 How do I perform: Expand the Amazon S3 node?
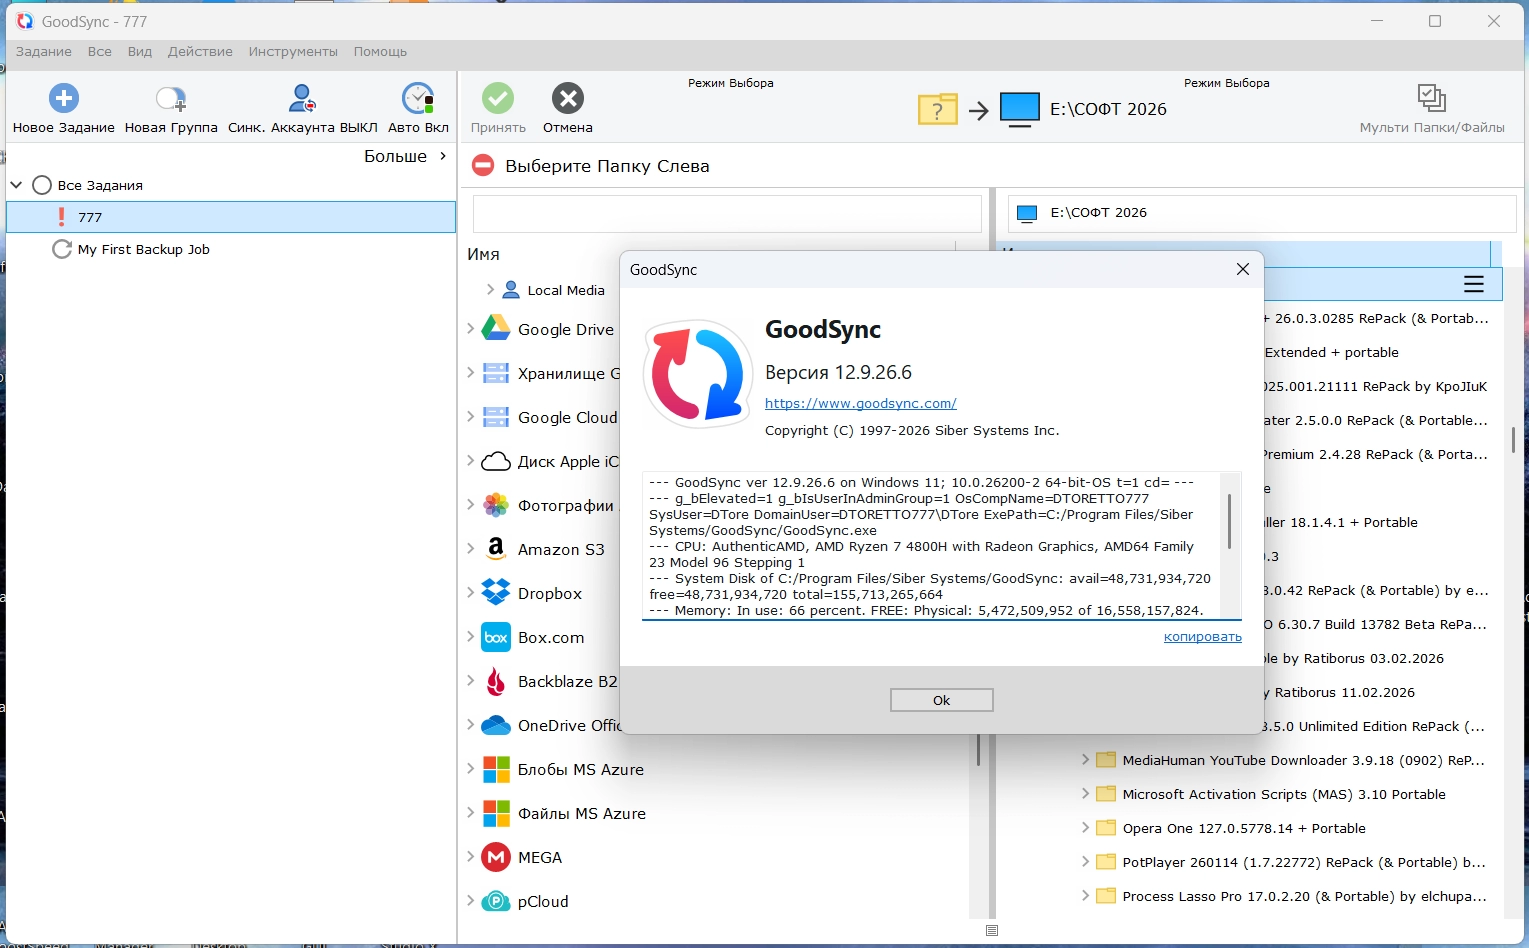tap(471, 548)
